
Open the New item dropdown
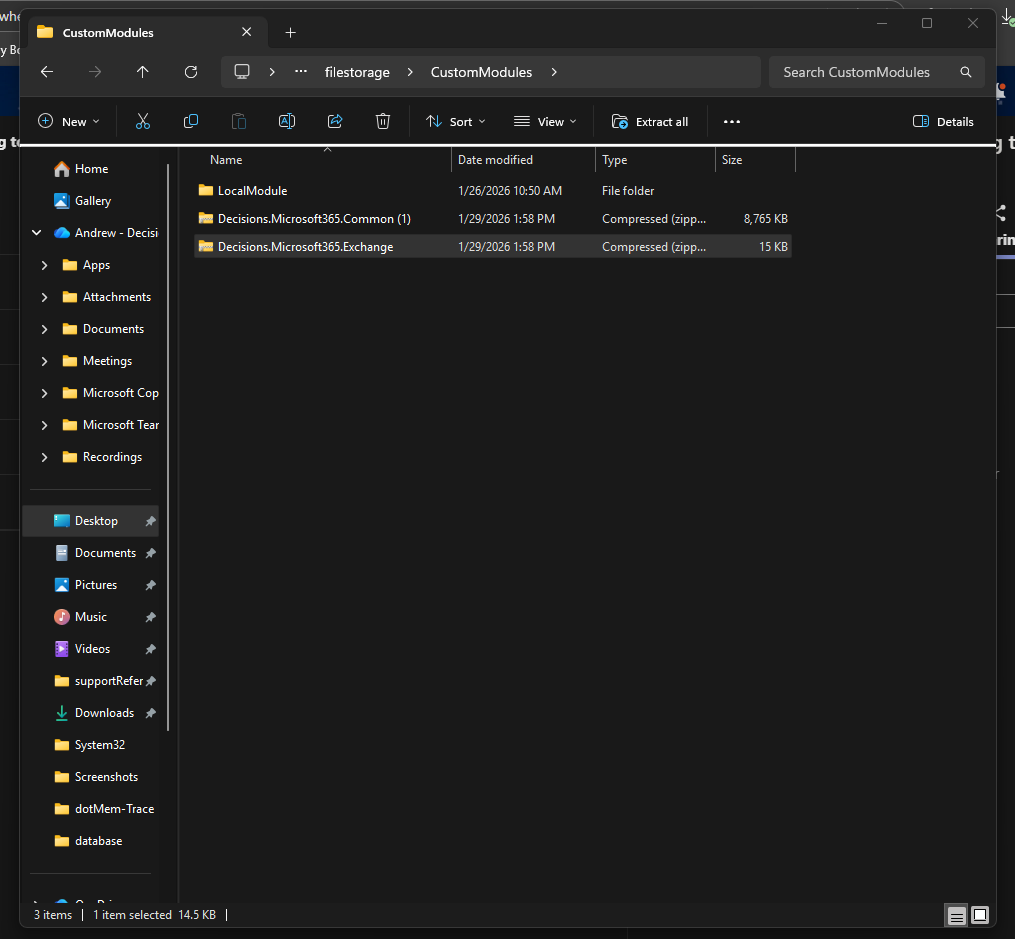point(68,121)
